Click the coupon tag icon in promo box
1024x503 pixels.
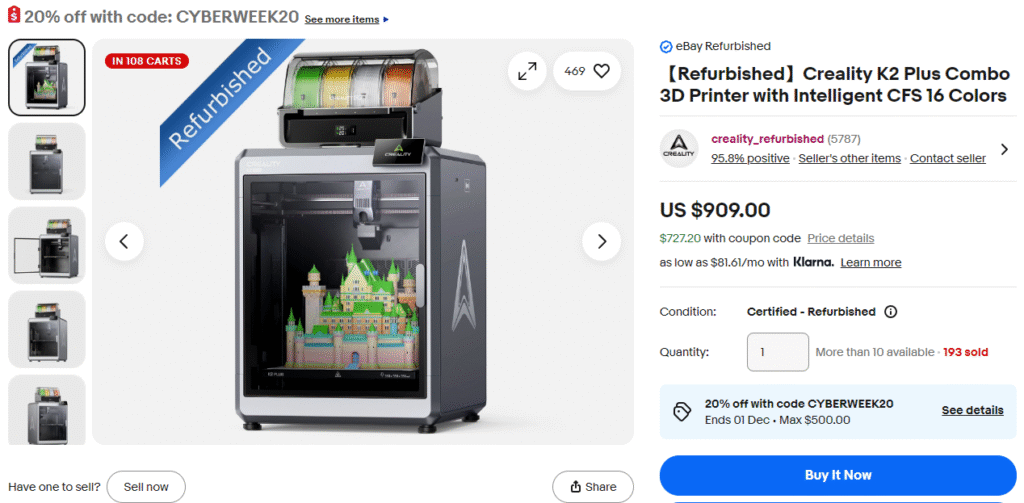pos(682,412)
